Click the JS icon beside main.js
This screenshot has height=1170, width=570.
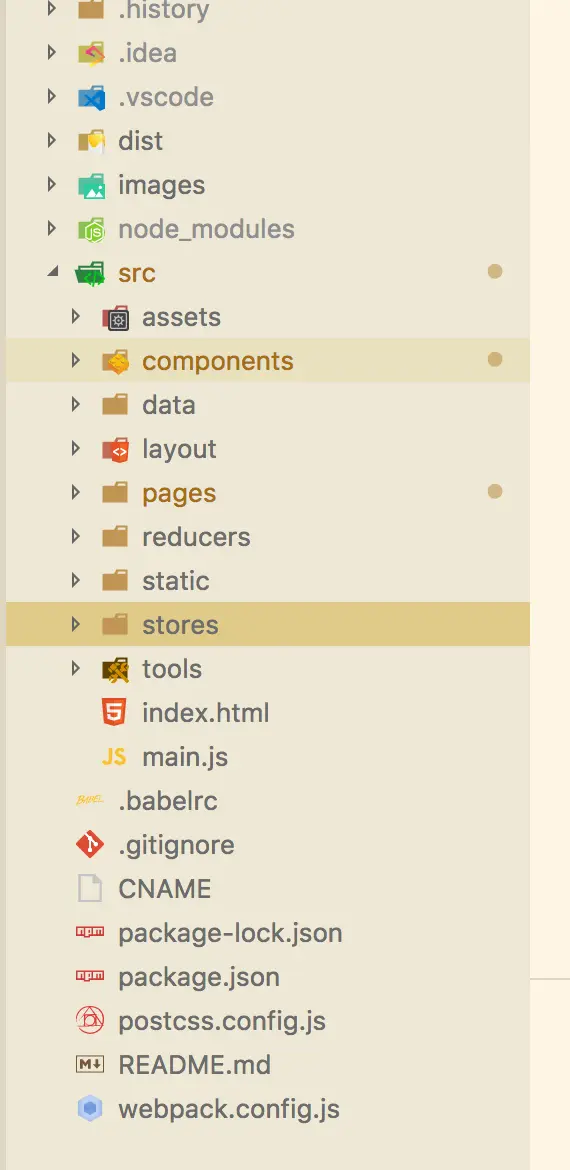point(114,757)
